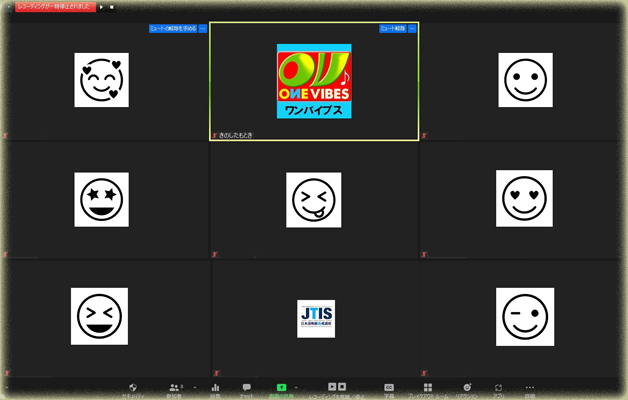Open the Reactions (リアクション) smiley icon
The height and width of the screenshot is (400, 628).
tap(467, 388)
